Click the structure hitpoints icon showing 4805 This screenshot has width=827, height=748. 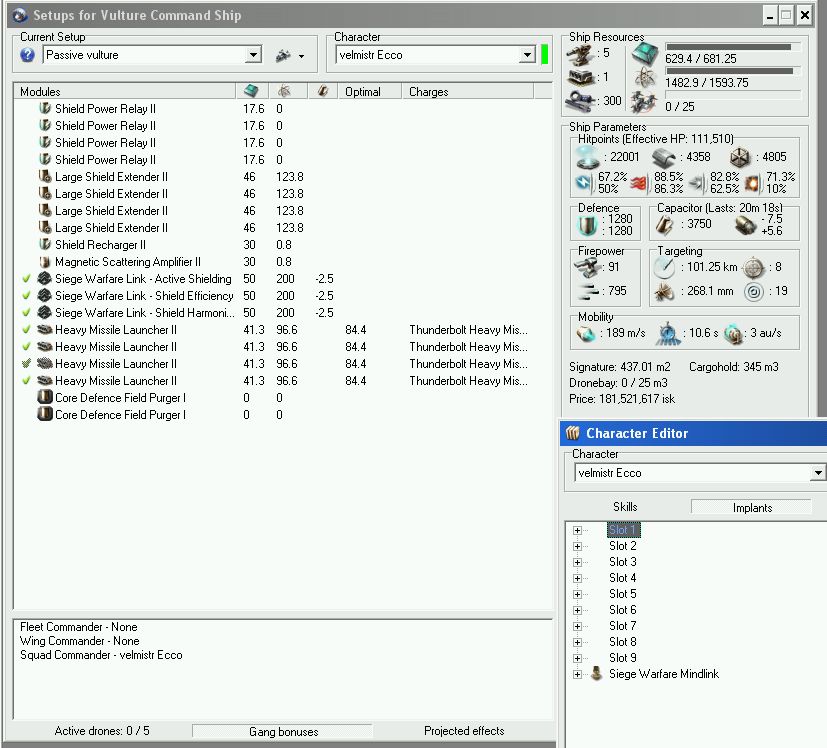(x=740, y=157)
